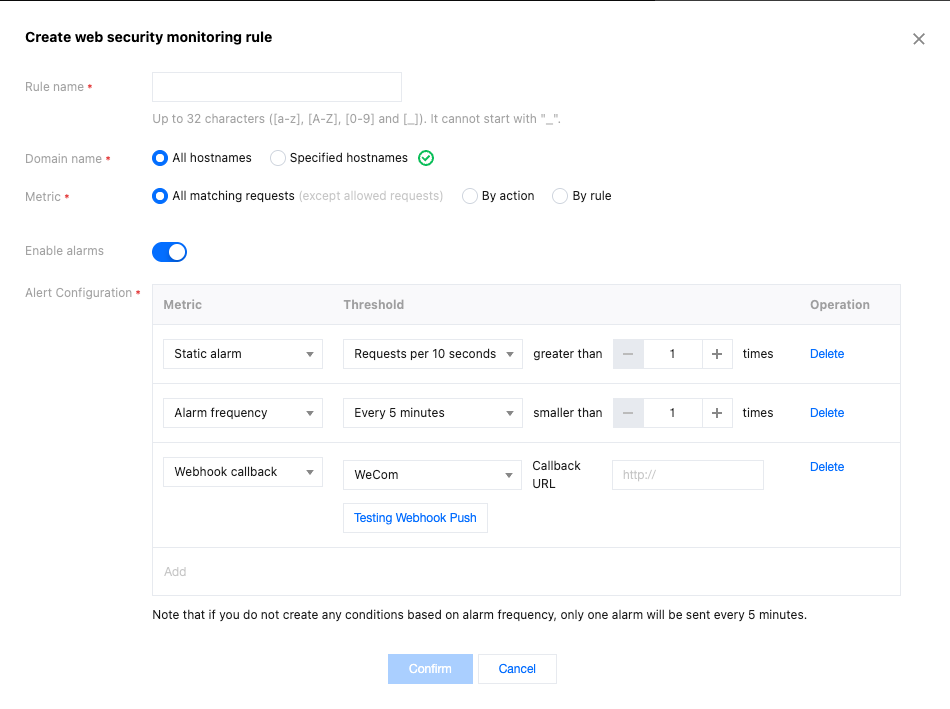Decrease the Static alarm threshold value
The width and height of the screenshot is (950, 709).
click(628, 354)
